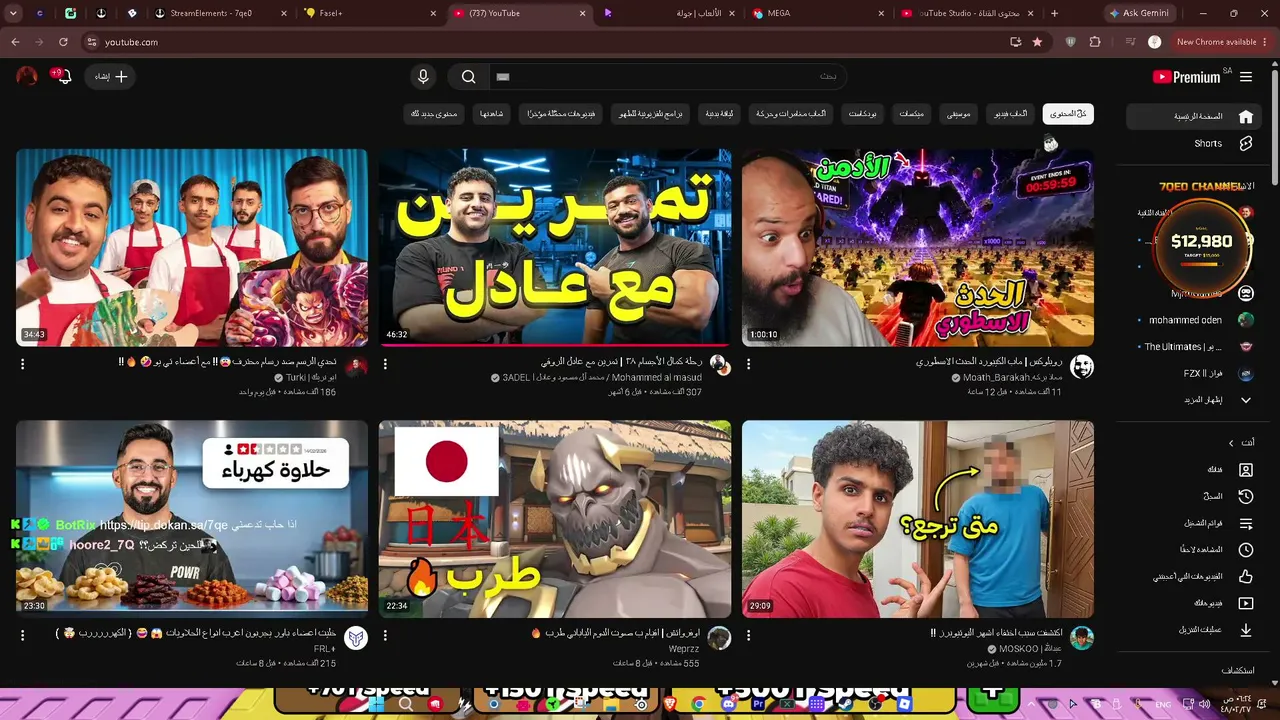Open options menu for the Weprzz video

pyautogui.click(x=385, y=635)
